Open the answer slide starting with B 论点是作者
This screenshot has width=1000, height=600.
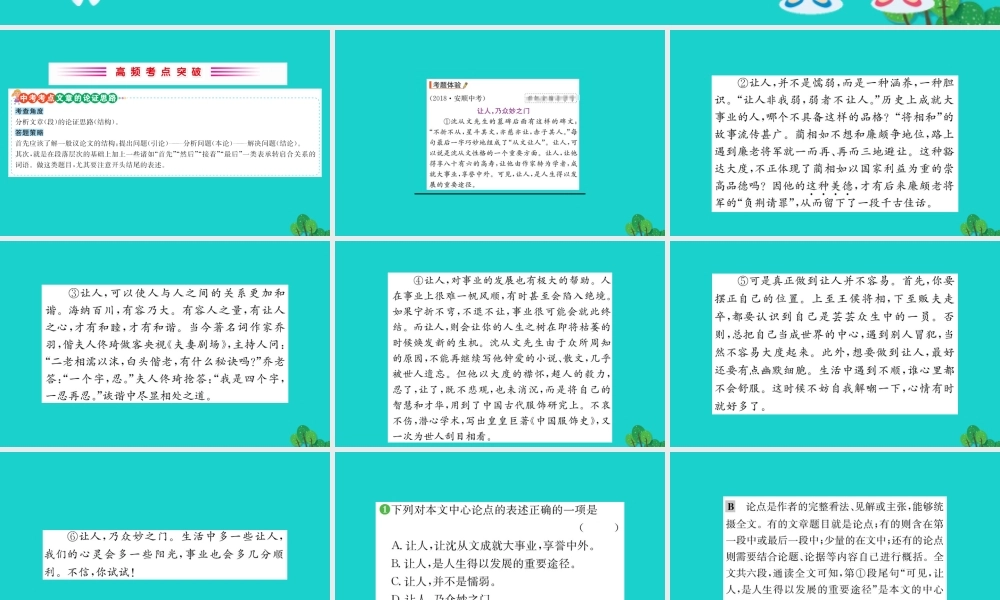[x=835, y=526]
